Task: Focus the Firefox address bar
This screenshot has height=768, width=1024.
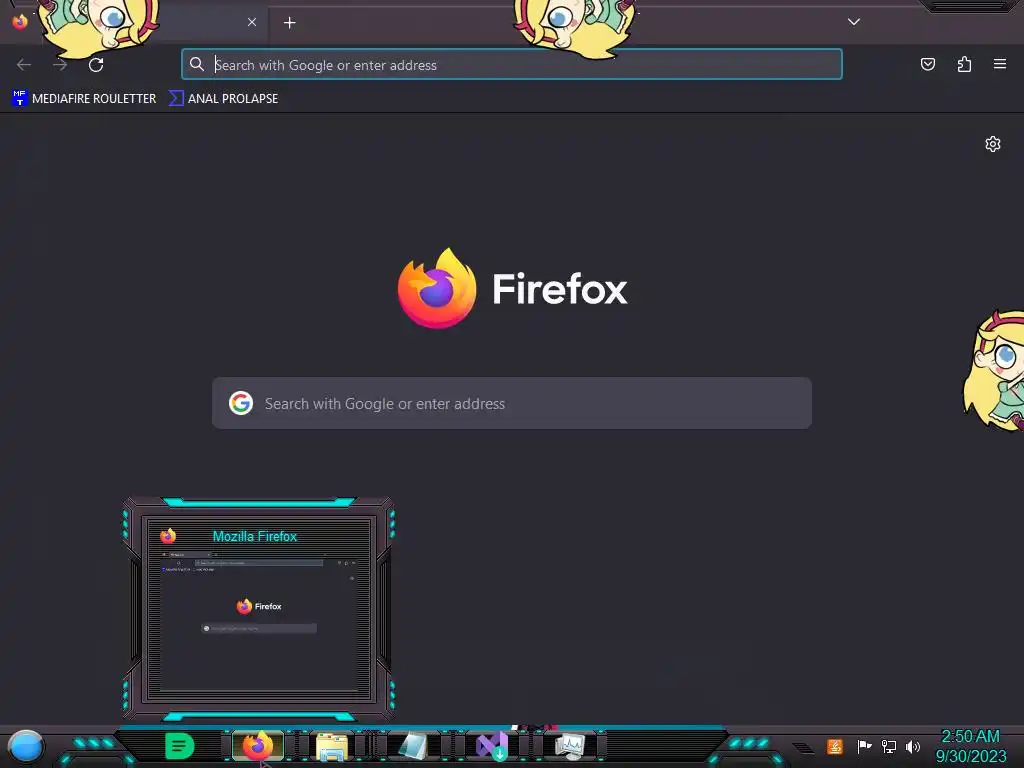Action: (511, 65)
